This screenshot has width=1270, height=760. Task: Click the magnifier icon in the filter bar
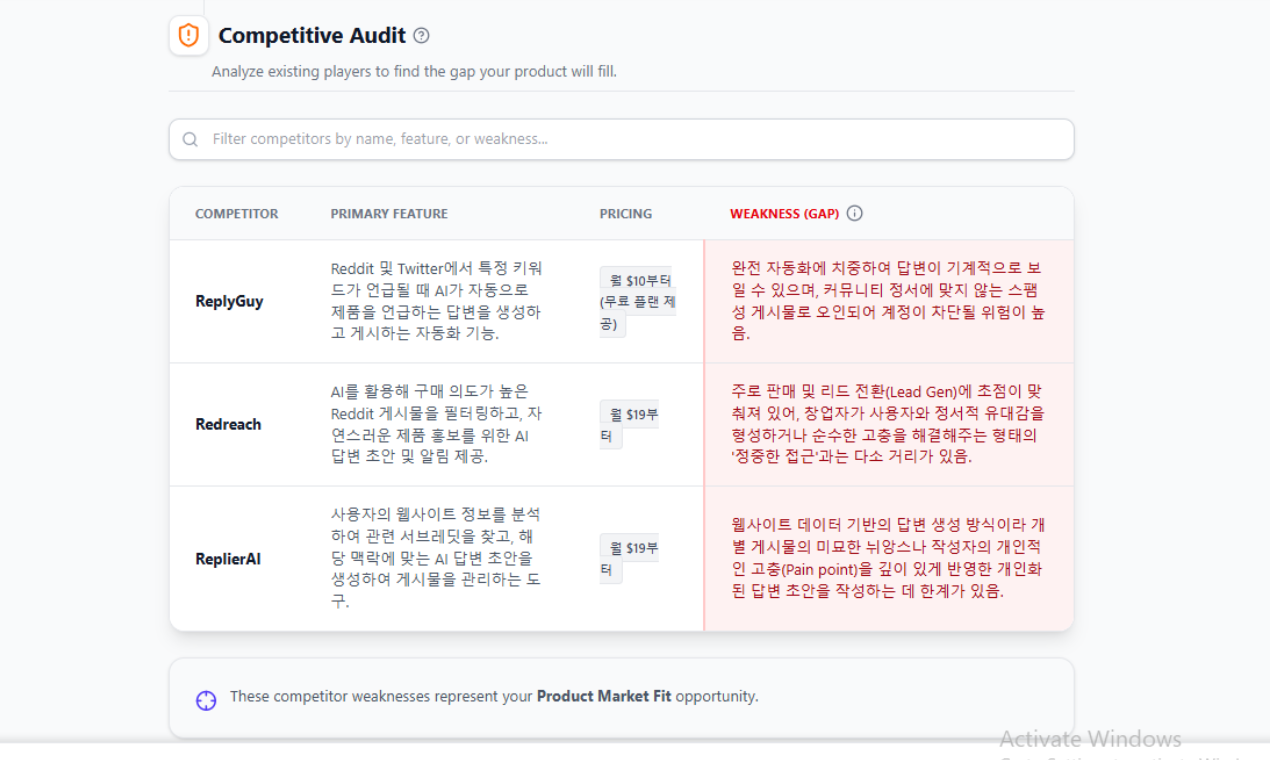click(190, 139)
